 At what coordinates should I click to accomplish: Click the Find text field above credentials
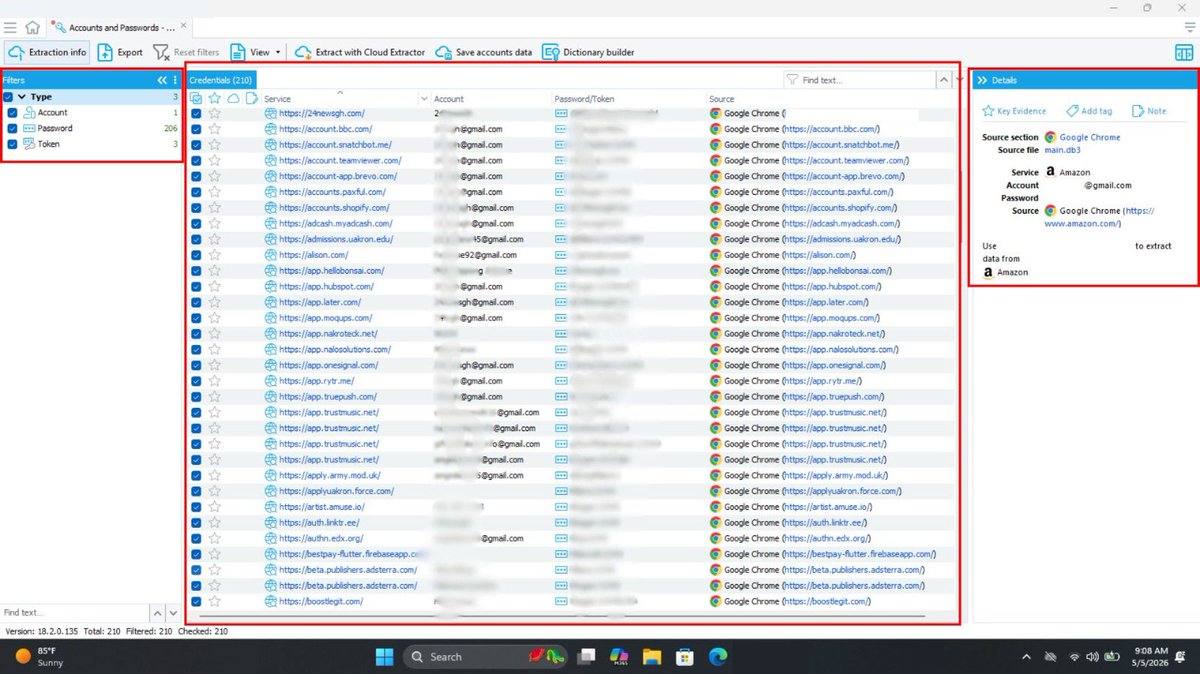coord(859,80)
